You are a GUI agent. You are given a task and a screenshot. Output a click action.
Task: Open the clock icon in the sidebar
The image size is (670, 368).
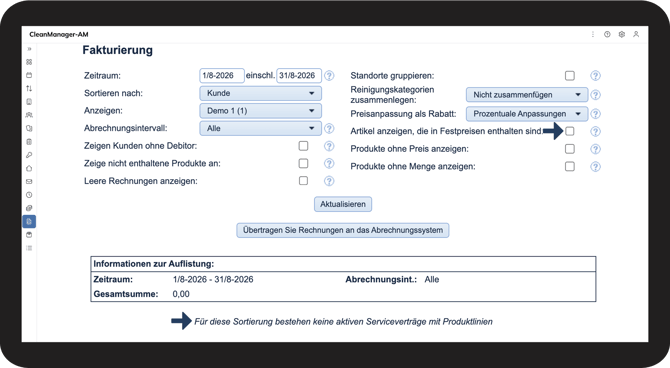click(29, 195)
